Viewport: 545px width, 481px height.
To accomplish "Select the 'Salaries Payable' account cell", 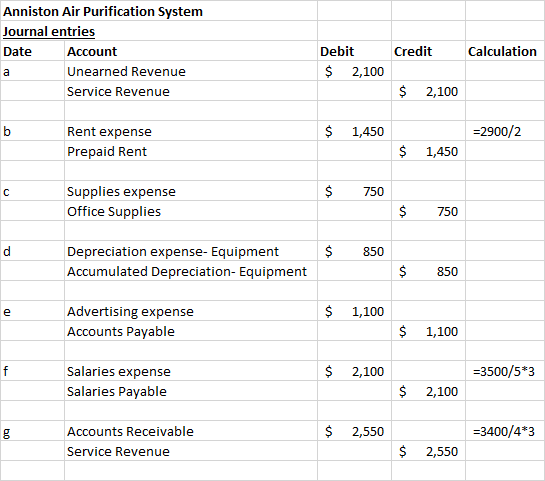I will click(x=191, y=391).
